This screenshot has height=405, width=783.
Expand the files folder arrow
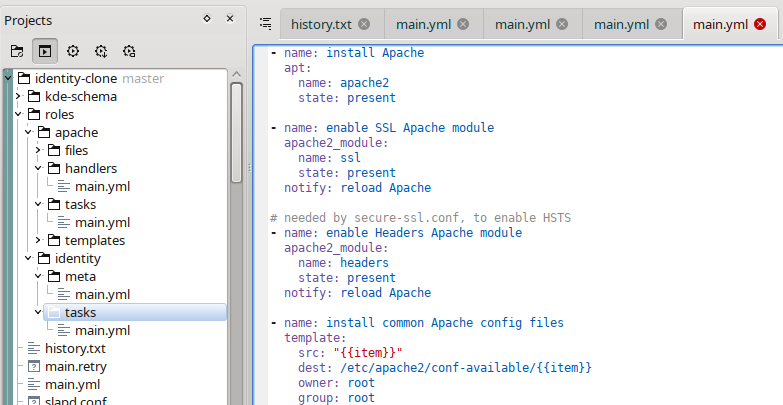click(38, 150)
